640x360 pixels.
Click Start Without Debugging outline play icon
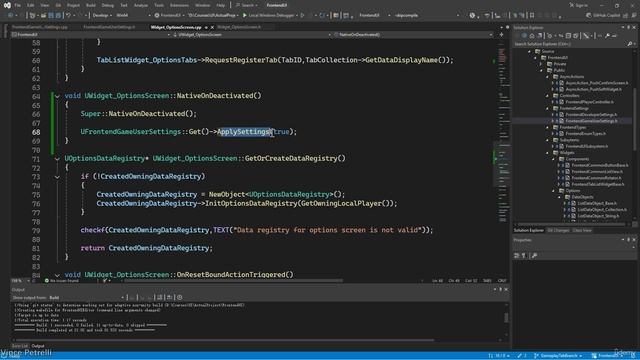(302, 15)
